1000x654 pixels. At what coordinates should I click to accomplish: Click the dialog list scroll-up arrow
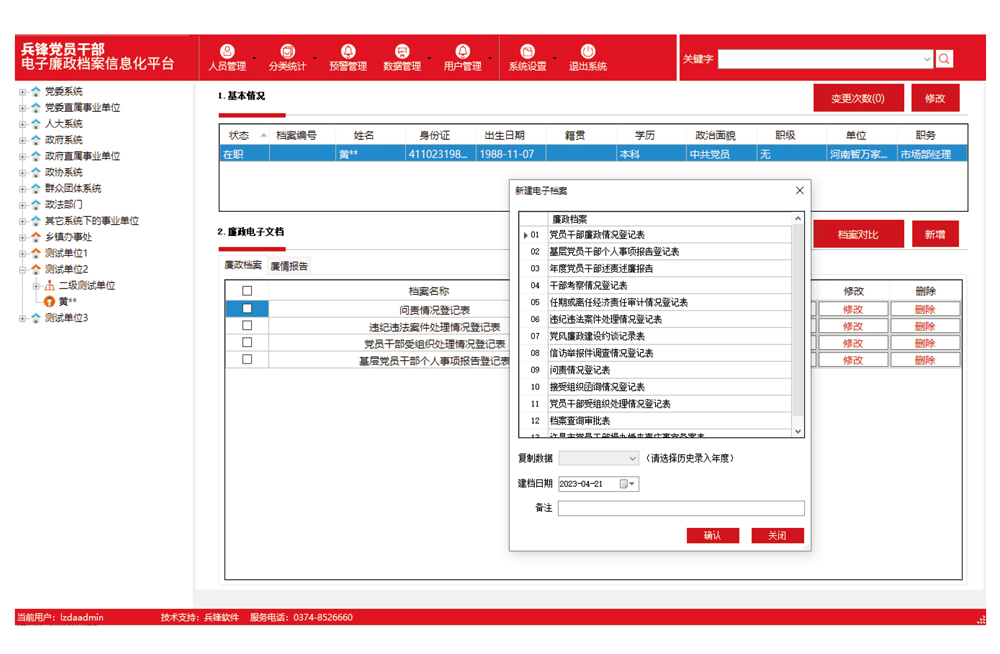coord(798,218)
